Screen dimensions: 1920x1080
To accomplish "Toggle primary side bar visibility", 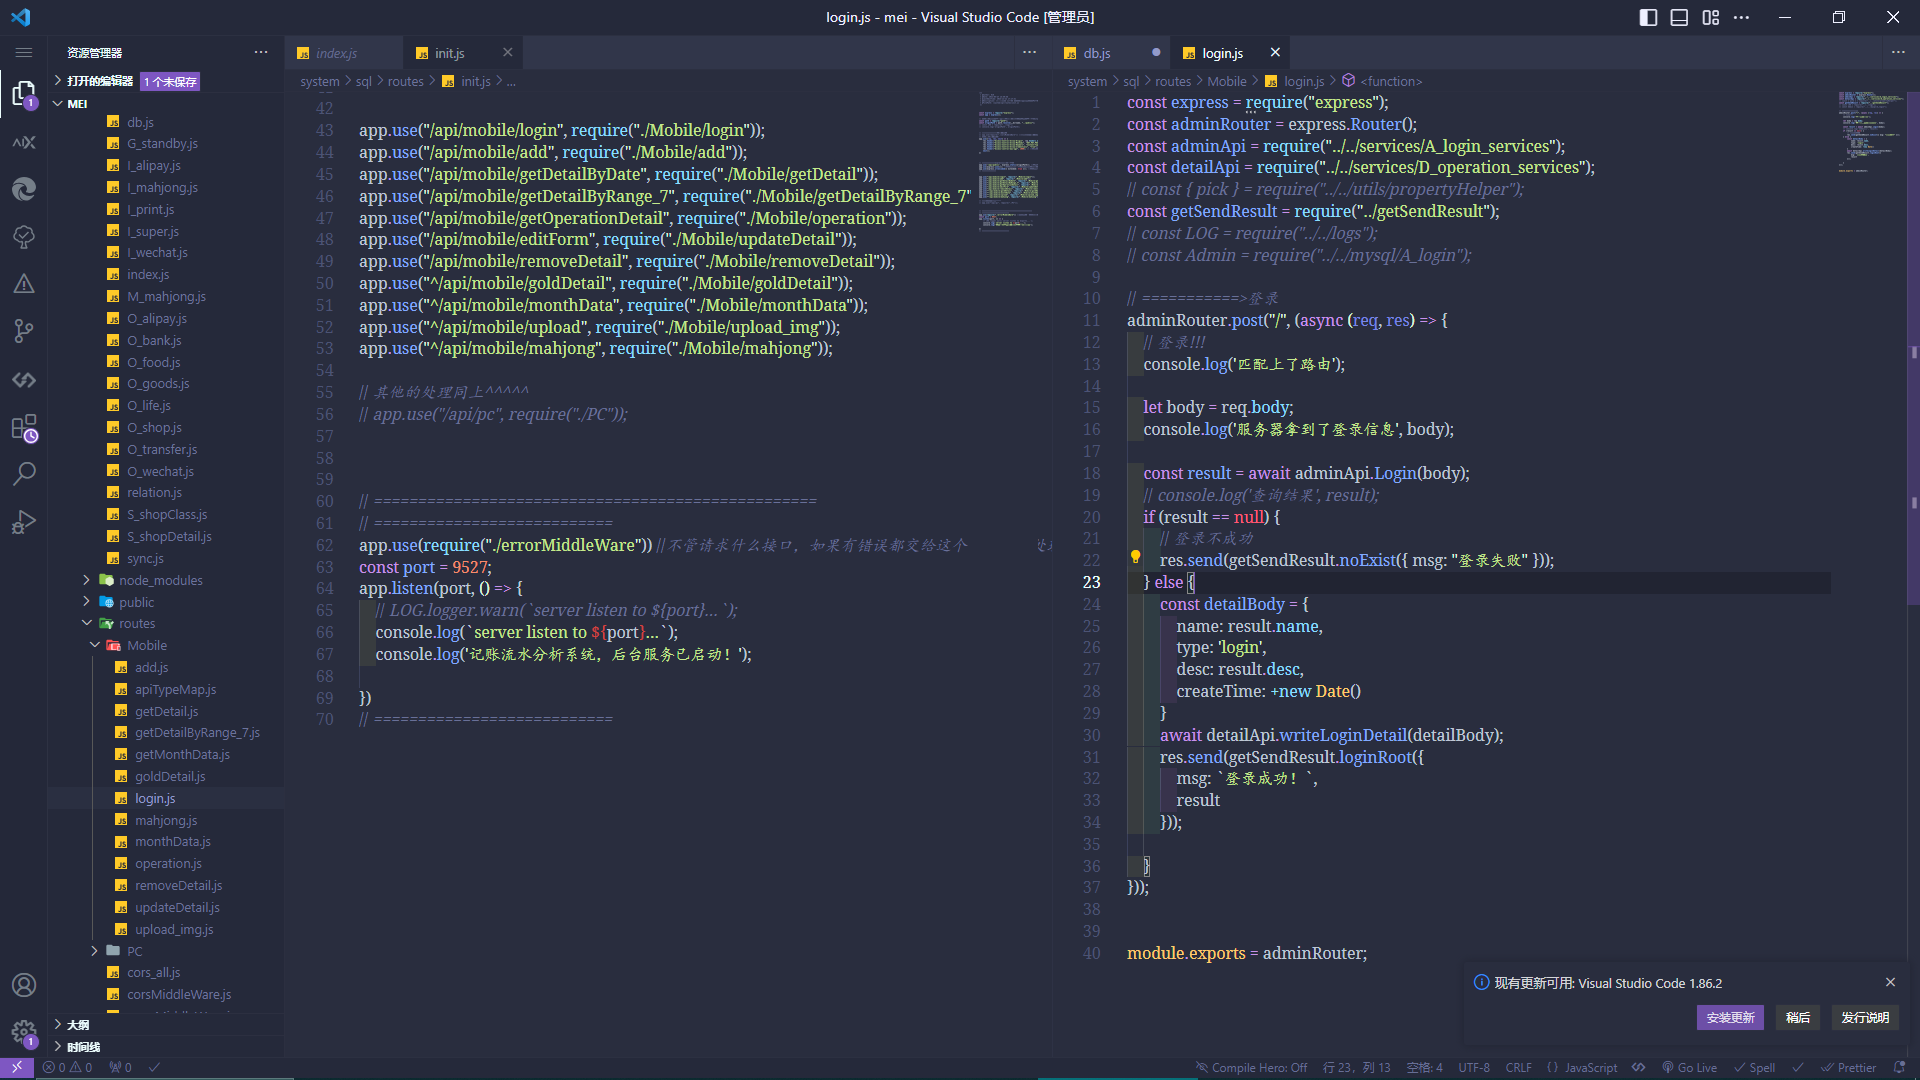I will pyautogui.click(x=1648, y=17).
